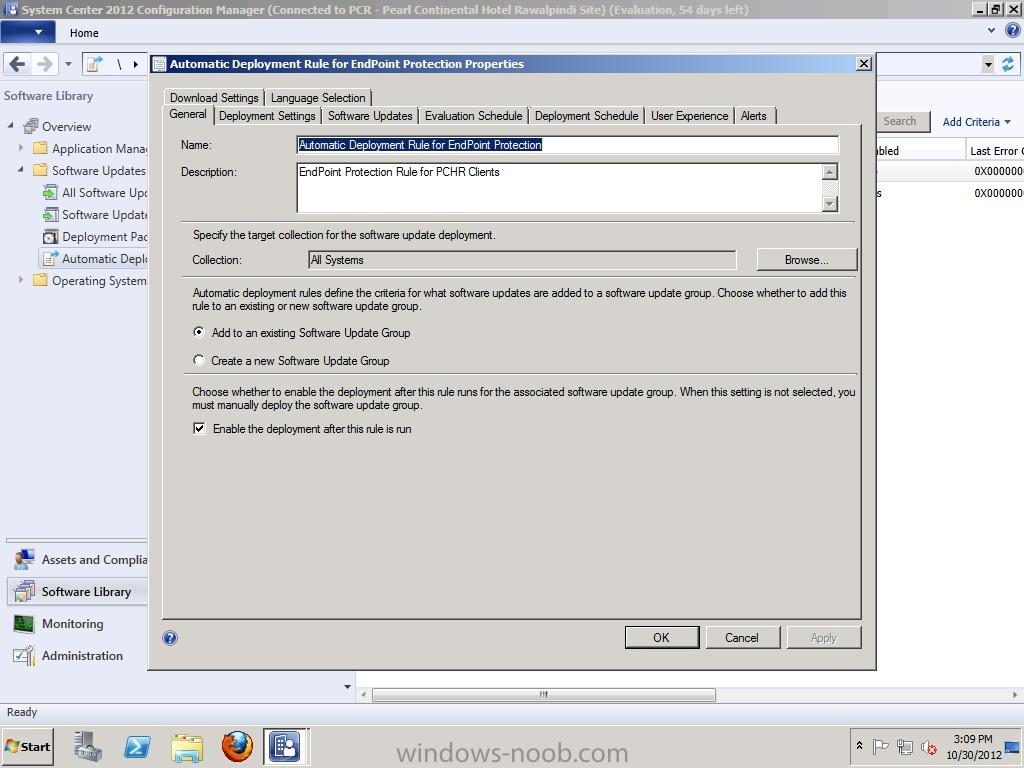This screenshot has width=1024, height=768.
Task: Open the Software Library workspace
Action: coord(78,591)
